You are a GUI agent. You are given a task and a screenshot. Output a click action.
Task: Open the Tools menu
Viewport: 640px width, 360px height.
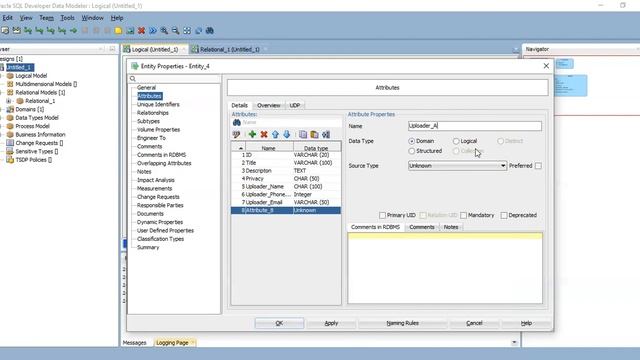tap(67, 18)
